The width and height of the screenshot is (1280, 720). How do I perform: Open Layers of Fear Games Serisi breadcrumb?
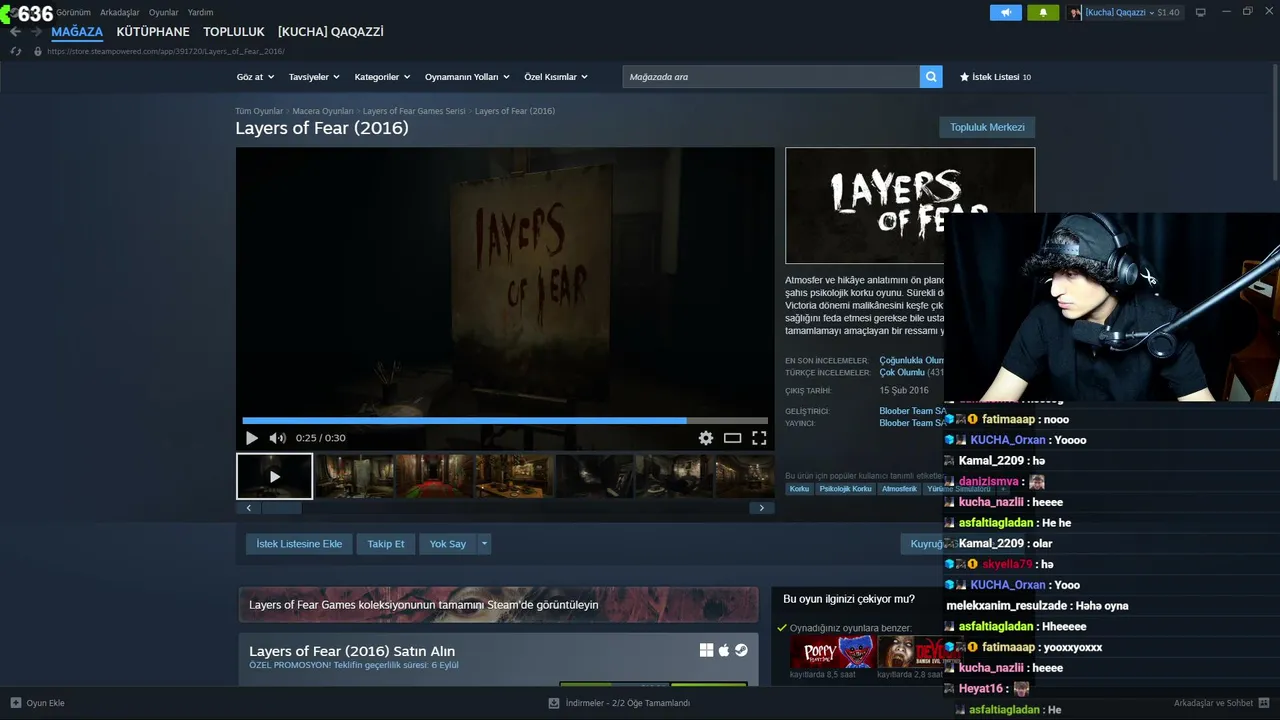pyautogui.click(x=414, y=111)
